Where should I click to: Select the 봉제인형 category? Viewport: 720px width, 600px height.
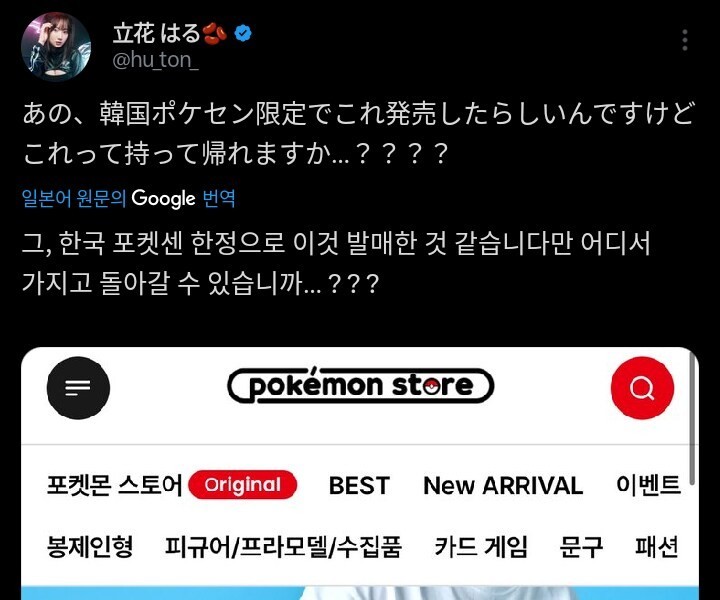point(90,547)
